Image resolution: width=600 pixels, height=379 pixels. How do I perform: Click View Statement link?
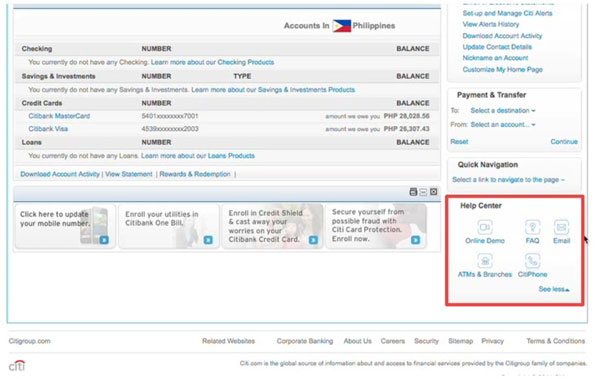[x=129, y=174]
